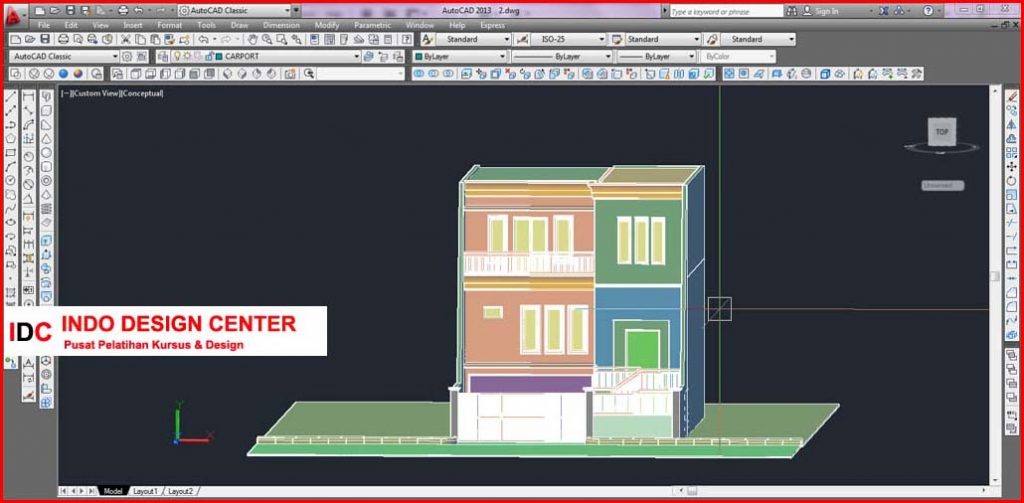Open the Parametric menu
1024x503 pixels.
pyautogui.click(x=372, y=25)
